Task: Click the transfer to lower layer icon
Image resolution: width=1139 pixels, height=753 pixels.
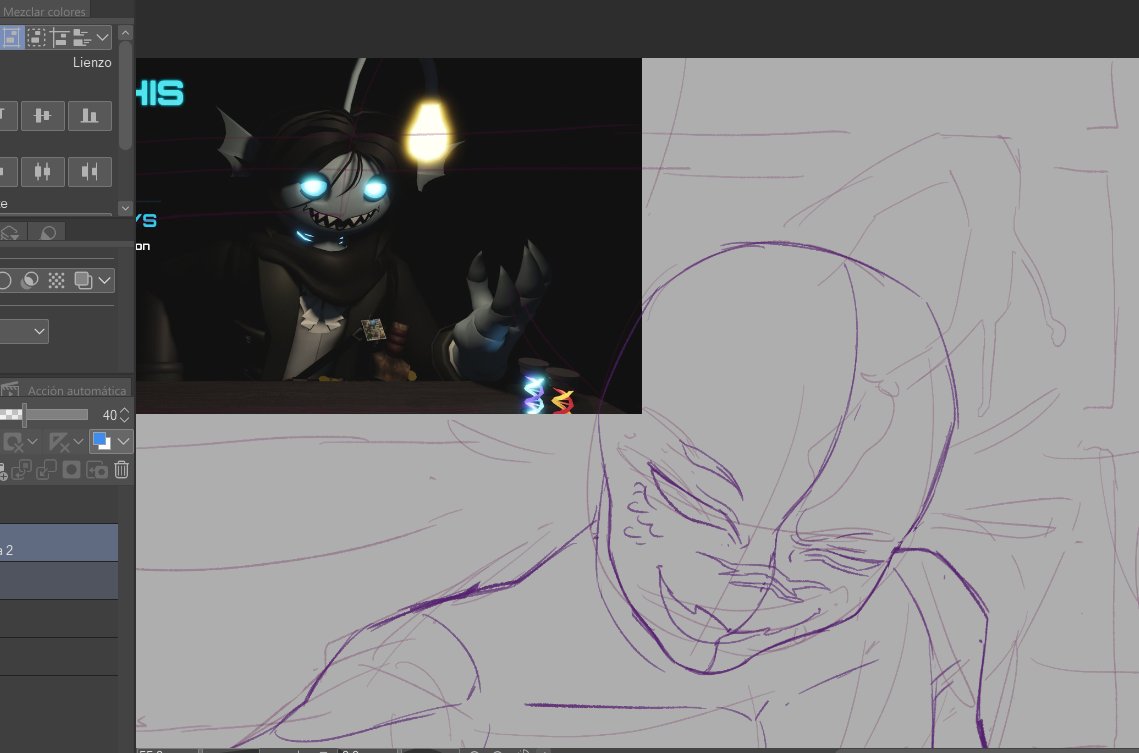Action: tap(22, 470)
